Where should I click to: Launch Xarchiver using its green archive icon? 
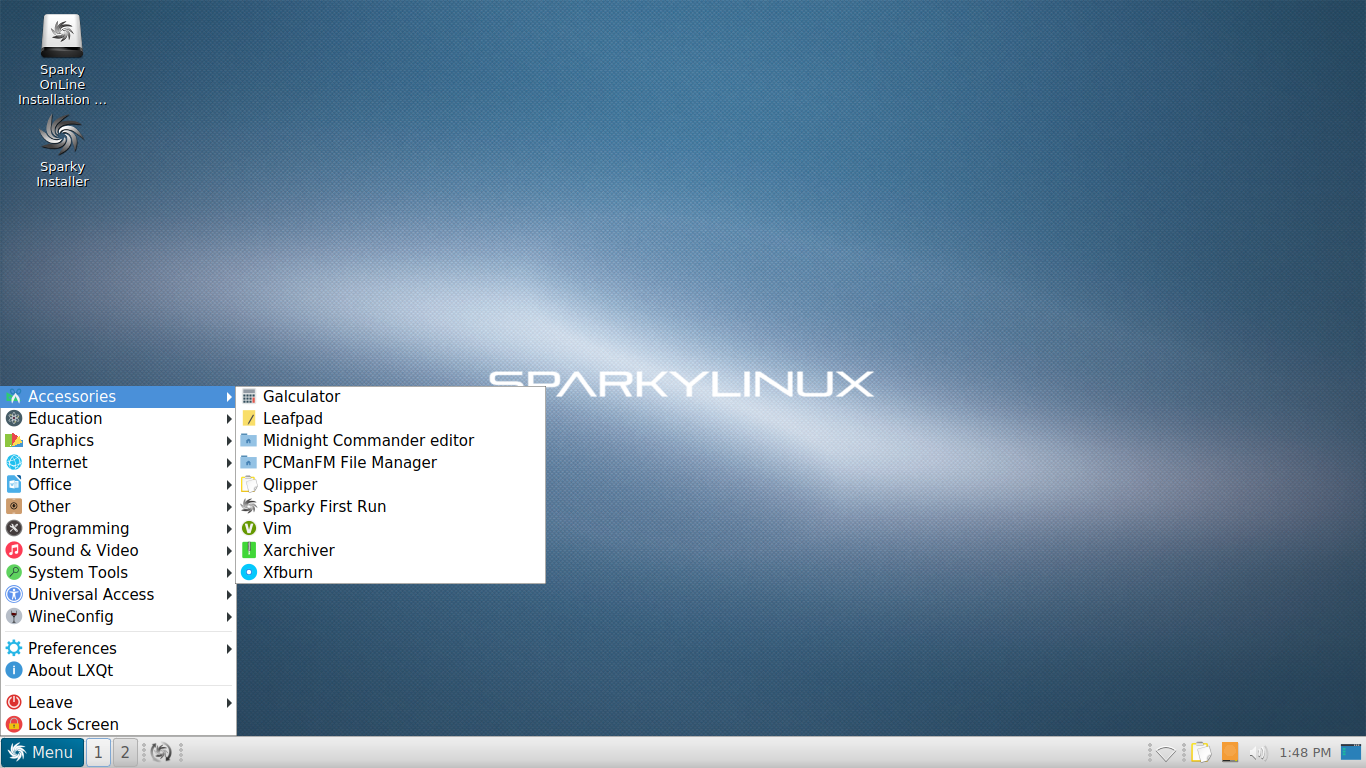click(x=249, y=551)
